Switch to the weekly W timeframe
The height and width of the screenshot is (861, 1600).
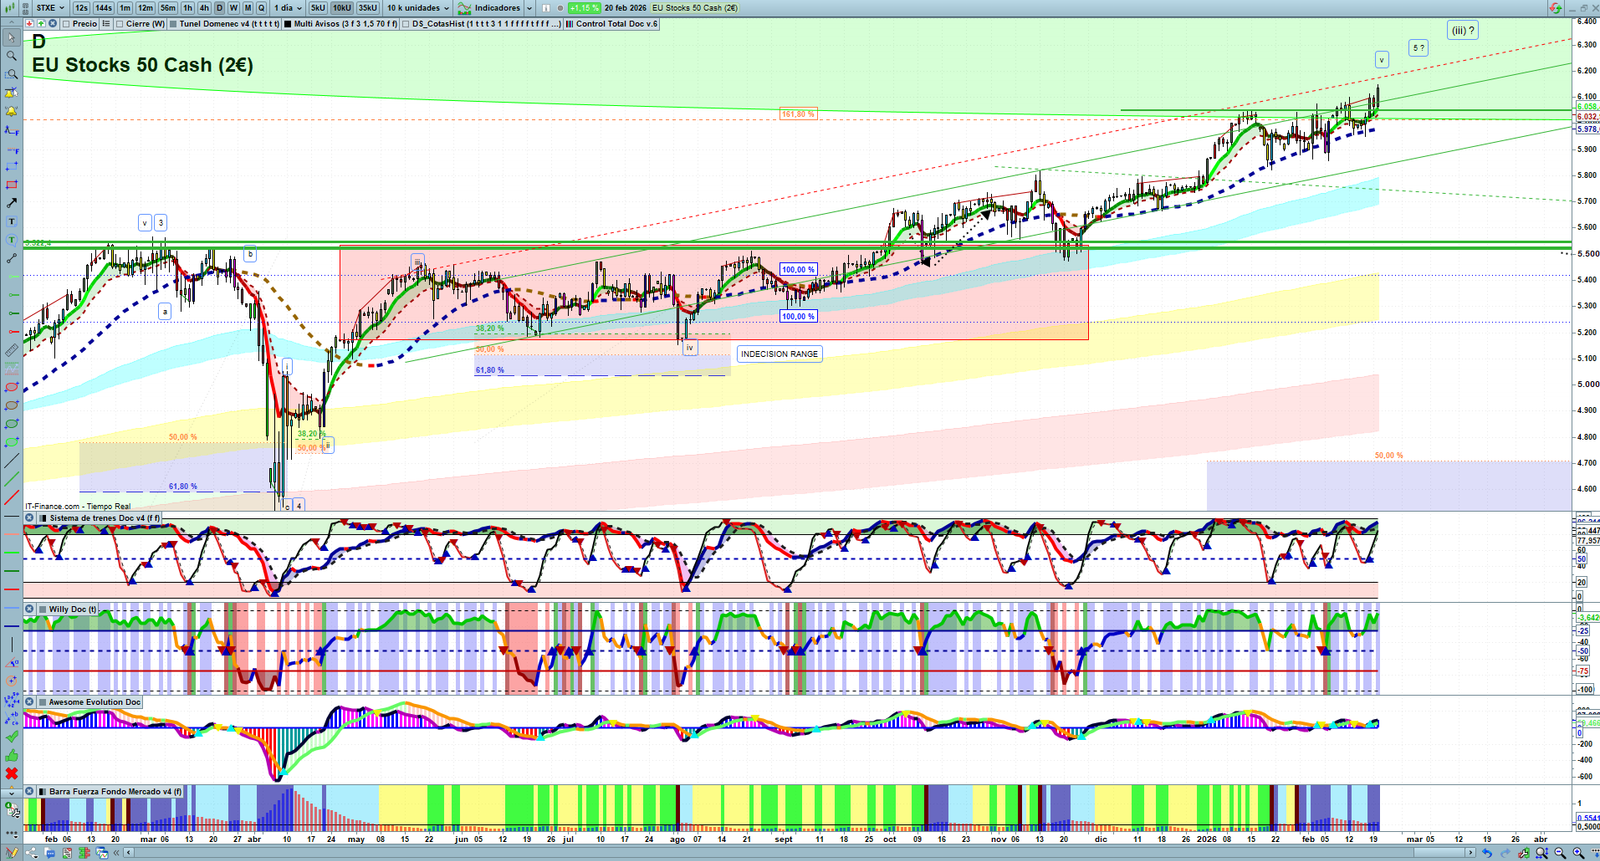[x=234, y=8]
